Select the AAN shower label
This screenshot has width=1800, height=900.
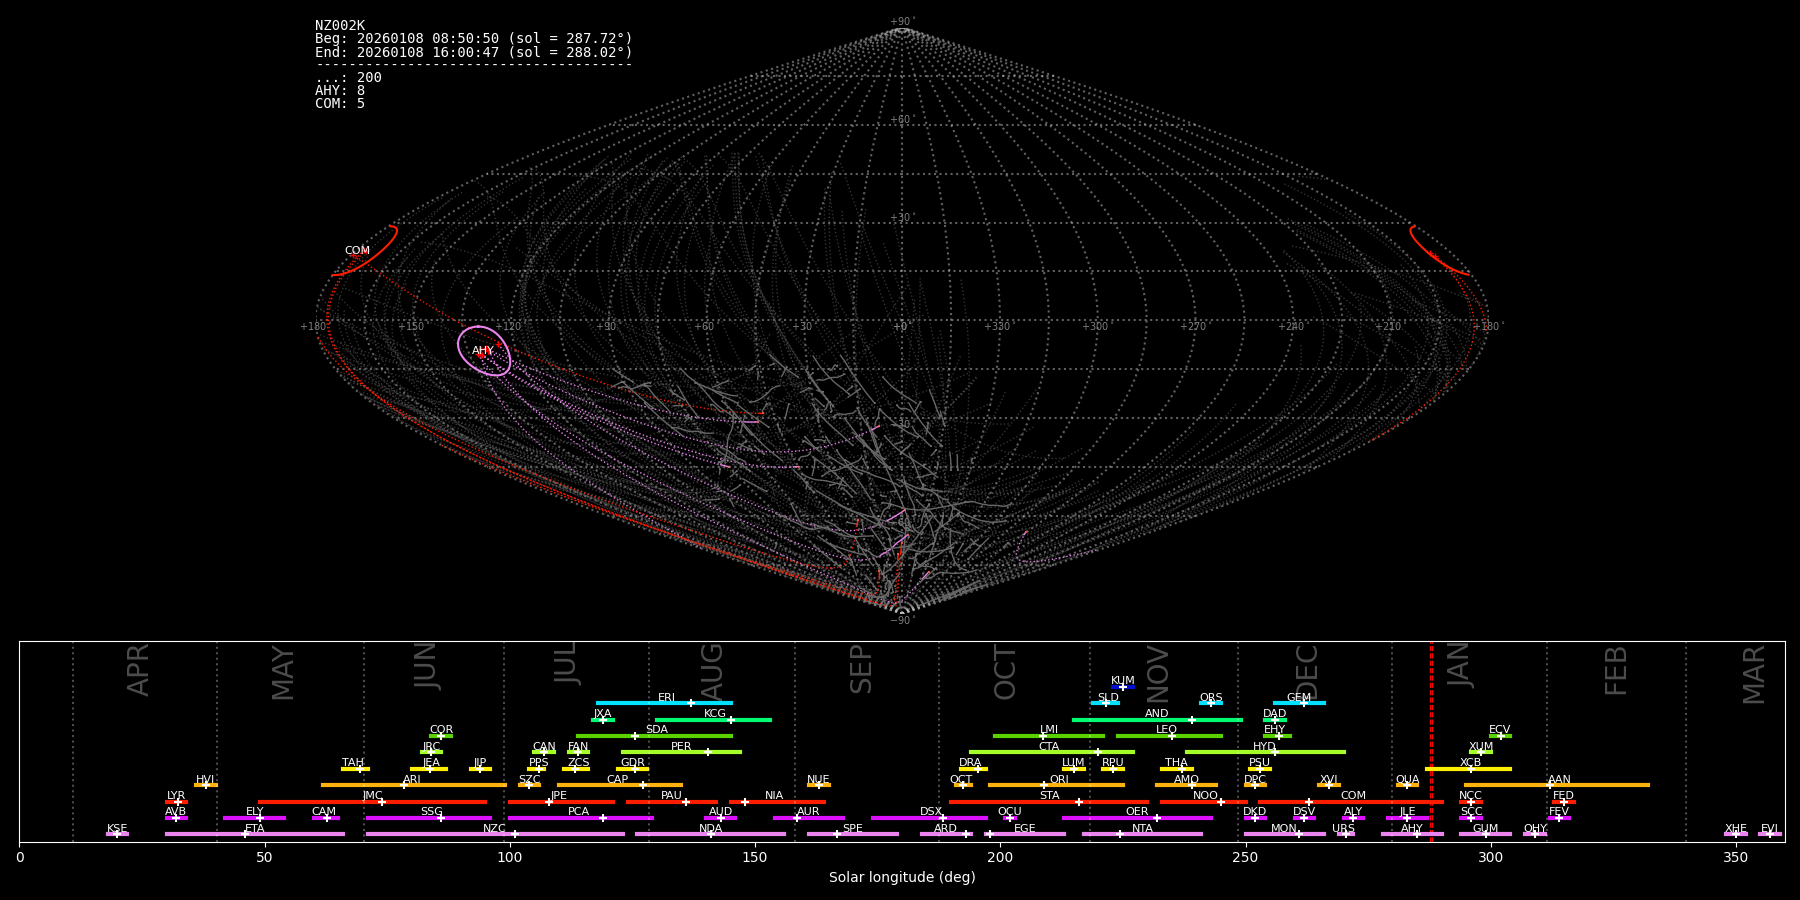point(1560,780)
